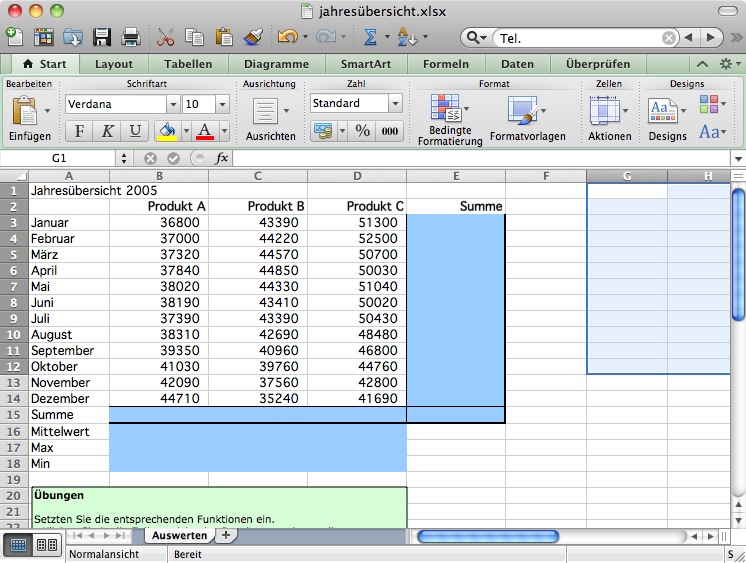
Task: Click the red font color swatch
Action: [x=205, y=132]
